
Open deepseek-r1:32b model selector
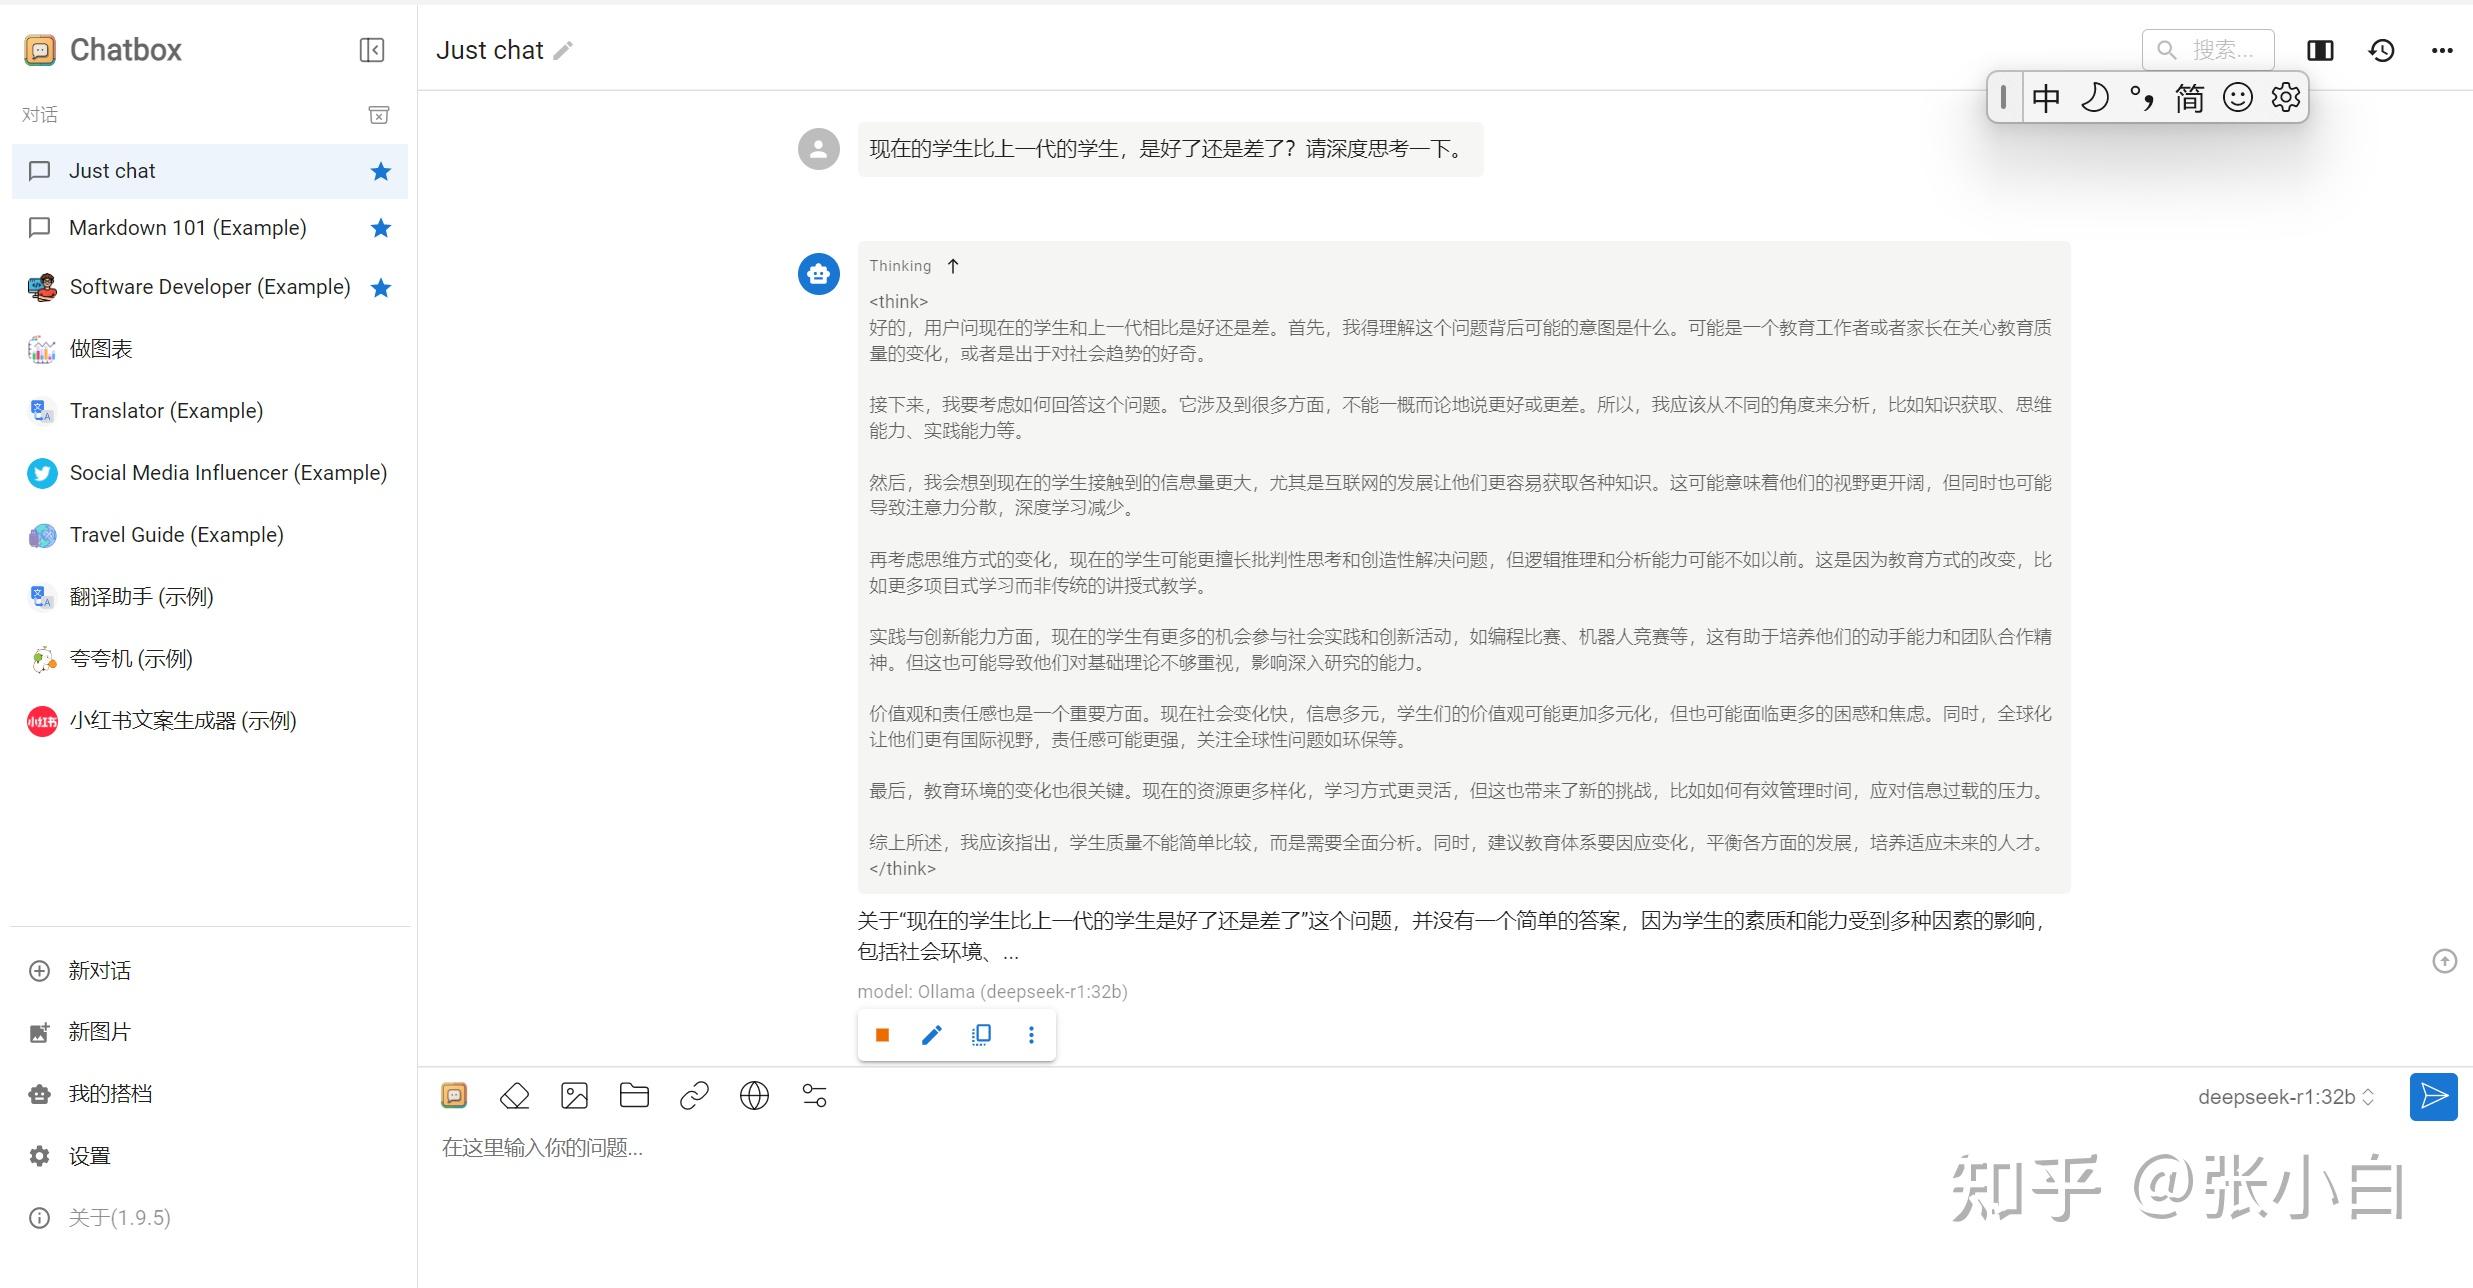2286,1097
